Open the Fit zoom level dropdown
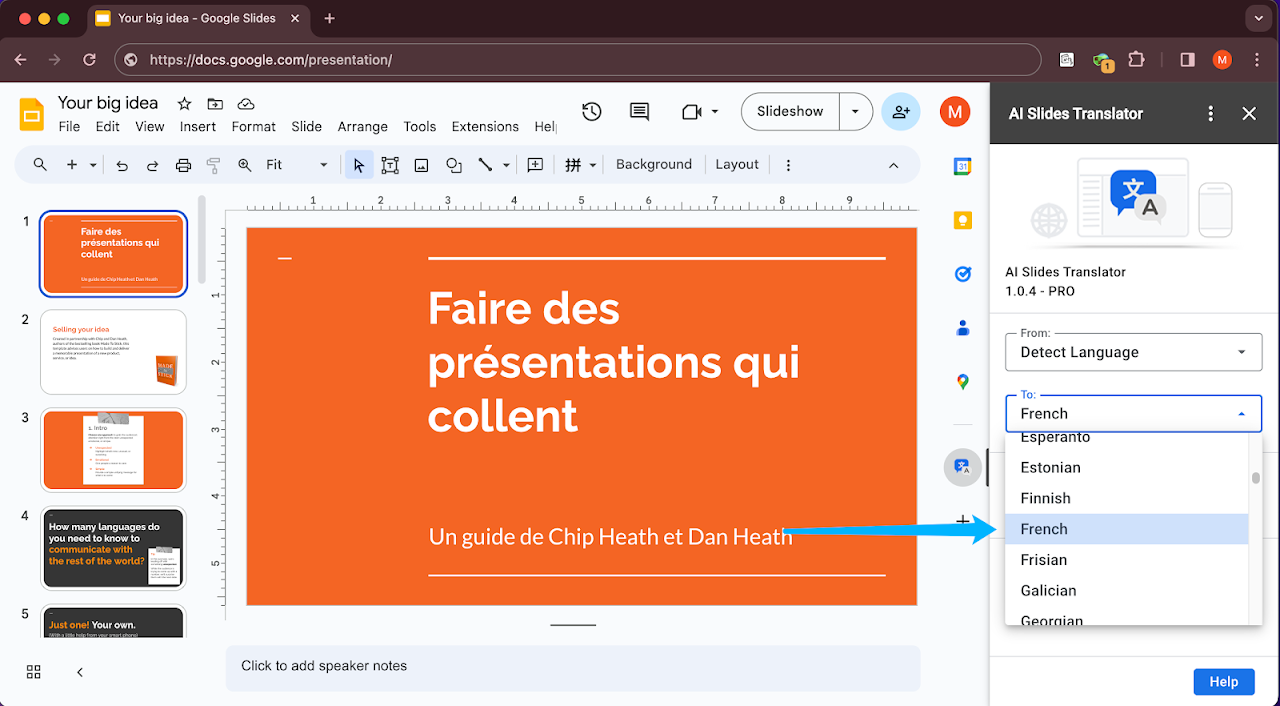Screen dimensions: 1280x706 click(297, 165)
